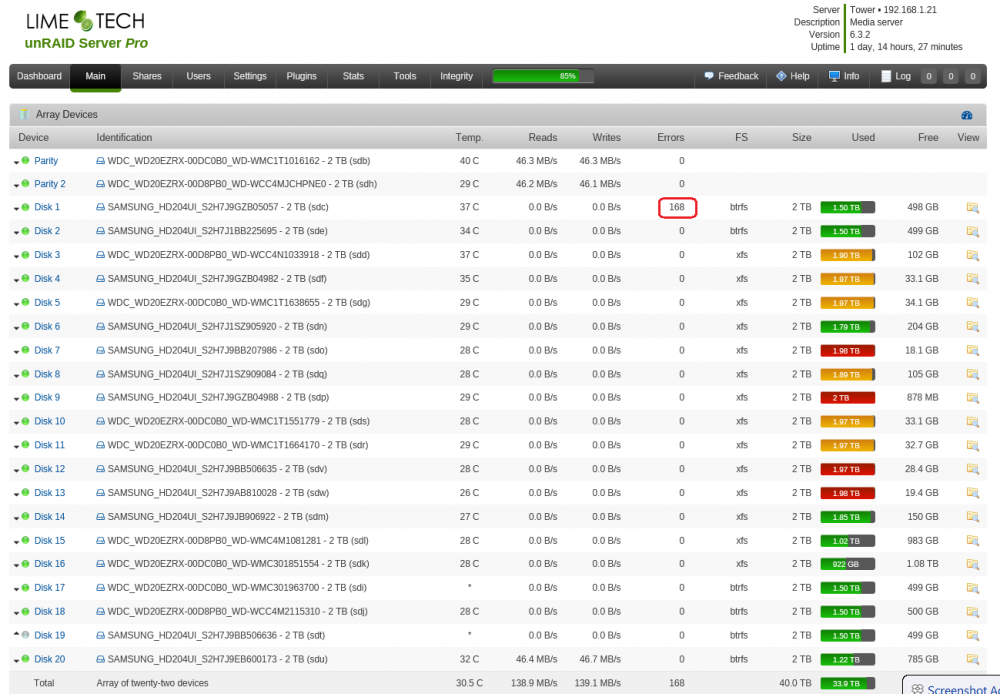Click the Info monitor icon
The width and height of the screenshot is (1000, 694).
(x=834, y=76)
